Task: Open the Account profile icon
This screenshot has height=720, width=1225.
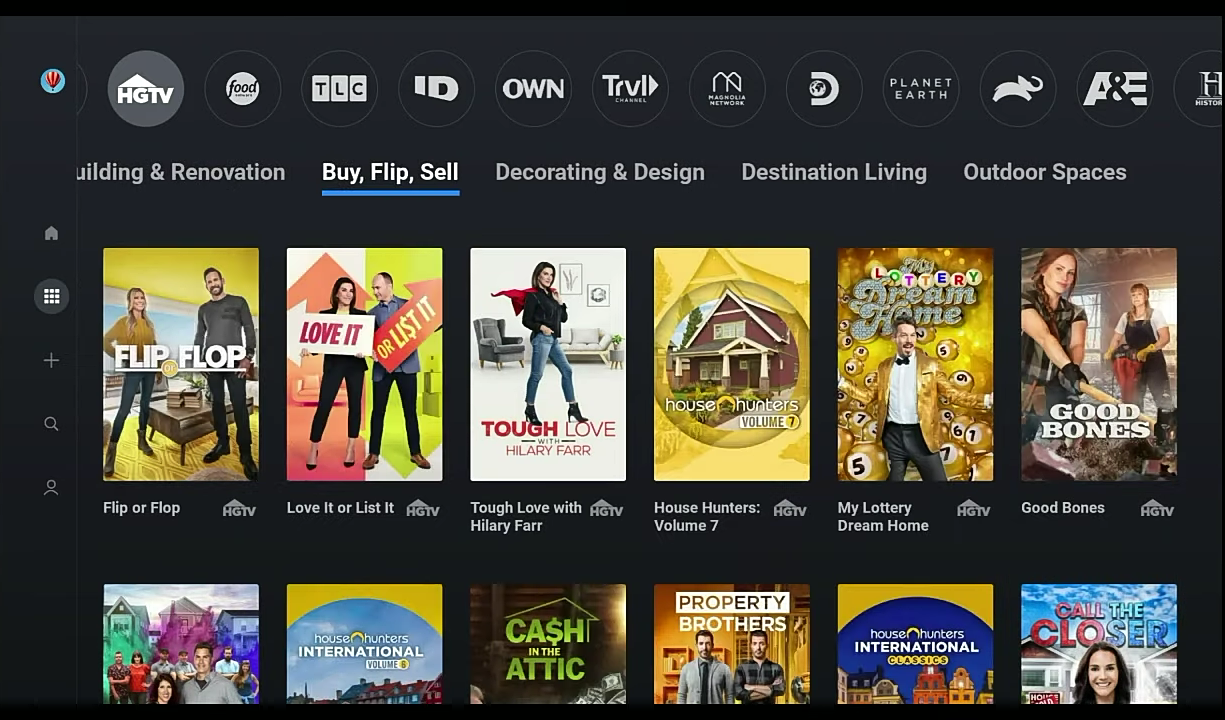Action: (51, 488)
